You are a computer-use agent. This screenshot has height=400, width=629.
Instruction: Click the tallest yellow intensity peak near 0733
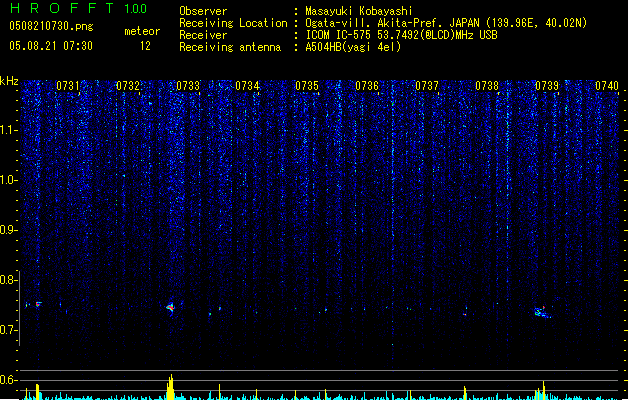[170, 387]
